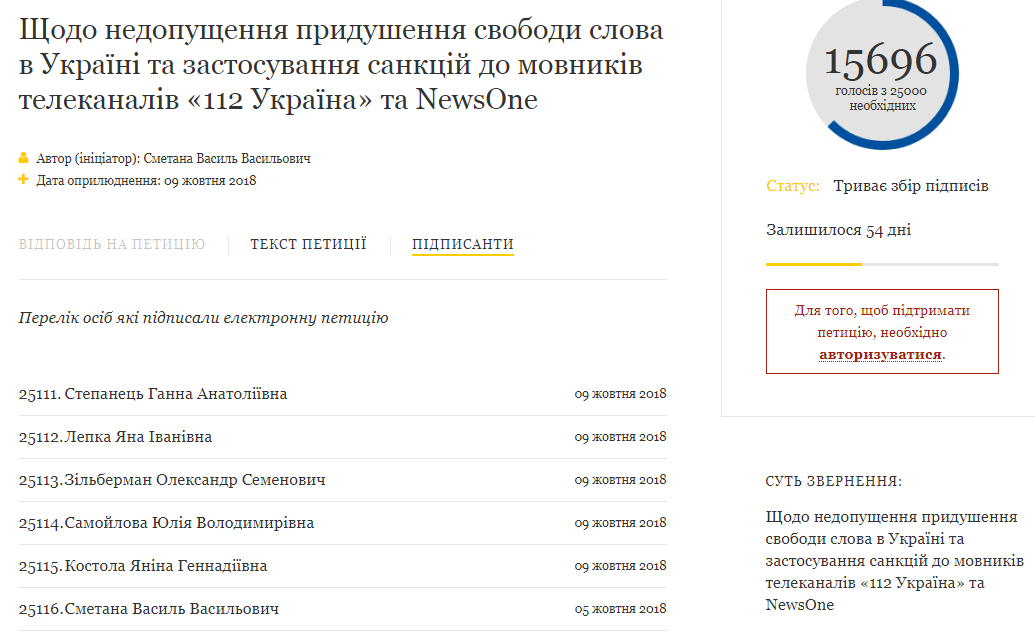Click the авторизуватися link
This screenshot has height=636, width=1035.
(x=880, y=354)
